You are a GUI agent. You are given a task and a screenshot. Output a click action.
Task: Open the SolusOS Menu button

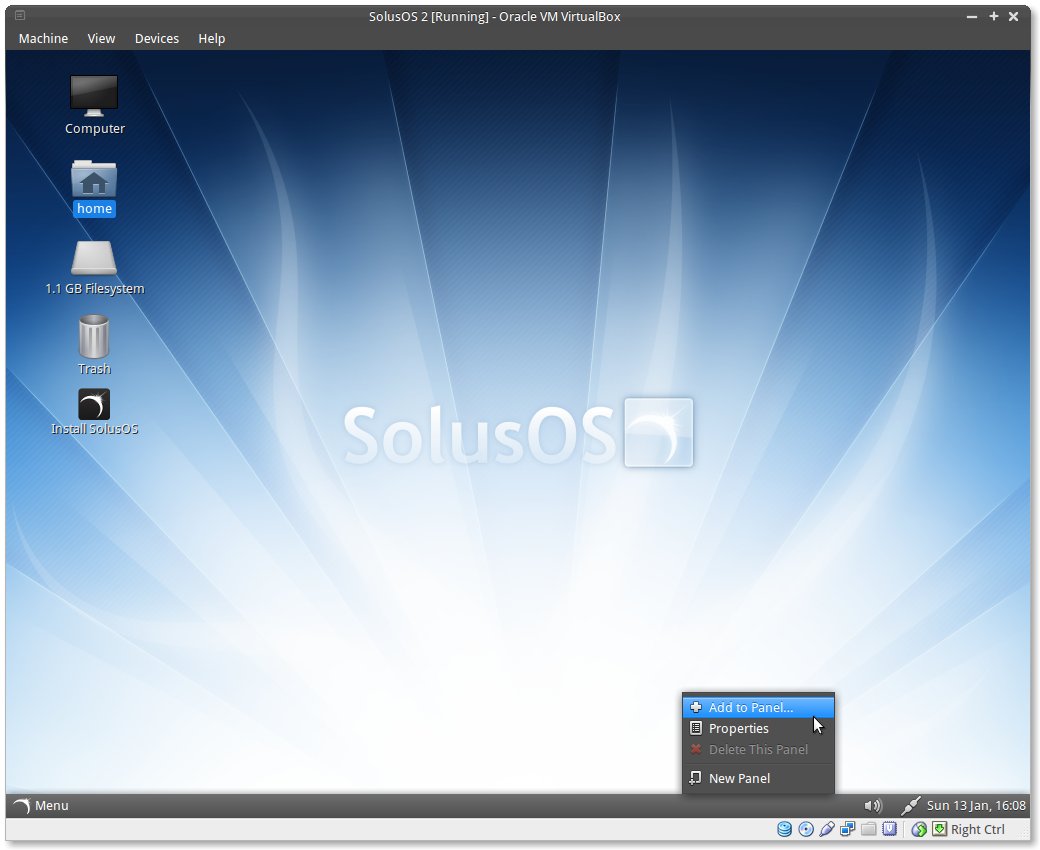point(41,806)
